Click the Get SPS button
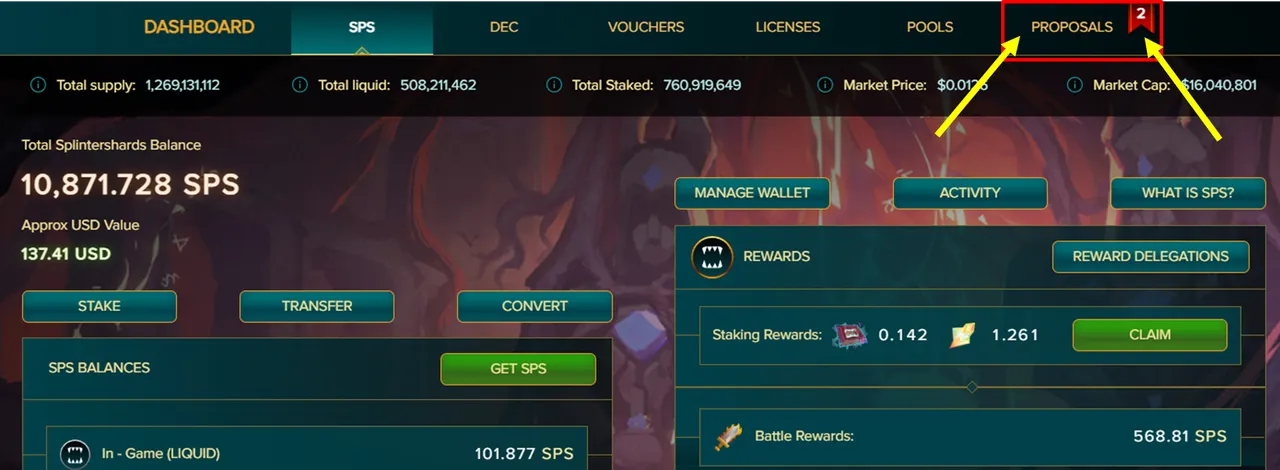1280x470 pixels. click(x=518, y=369)
